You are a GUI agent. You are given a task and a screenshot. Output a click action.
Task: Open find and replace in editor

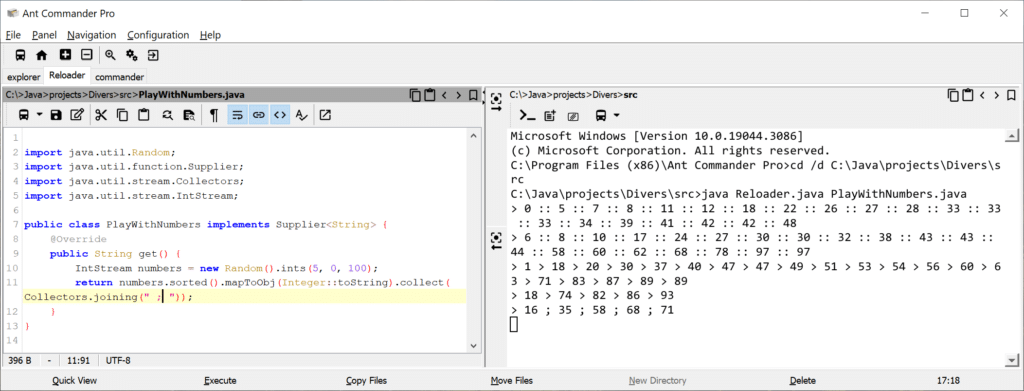(x=168, y=116)
